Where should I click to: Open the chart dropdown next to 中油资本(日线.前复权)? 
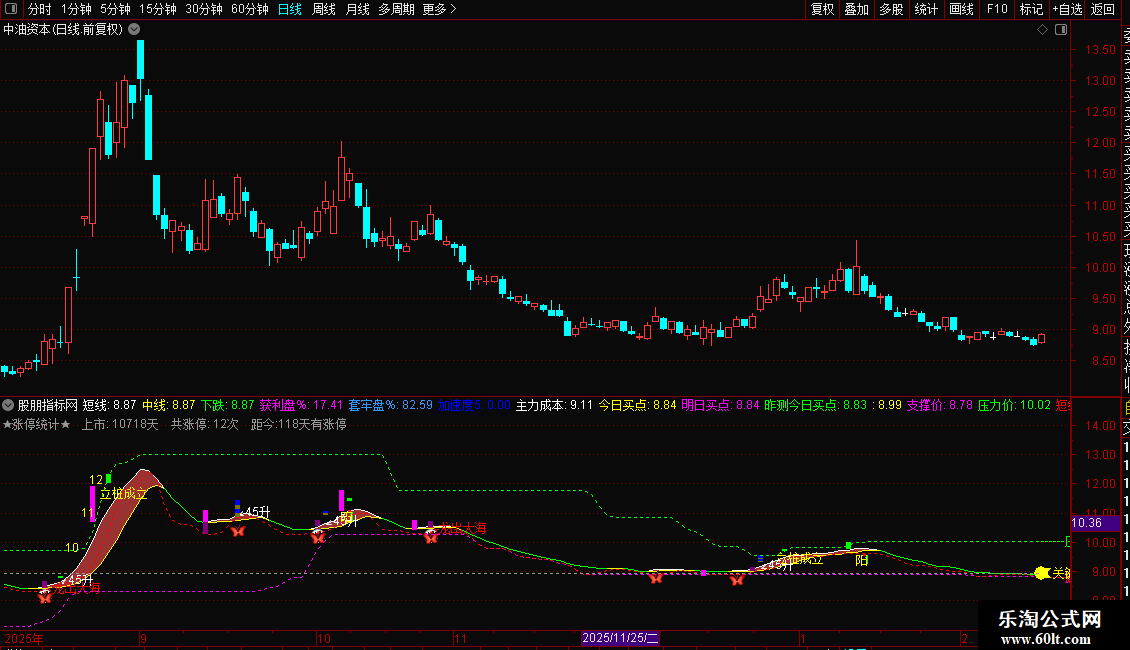134,30
